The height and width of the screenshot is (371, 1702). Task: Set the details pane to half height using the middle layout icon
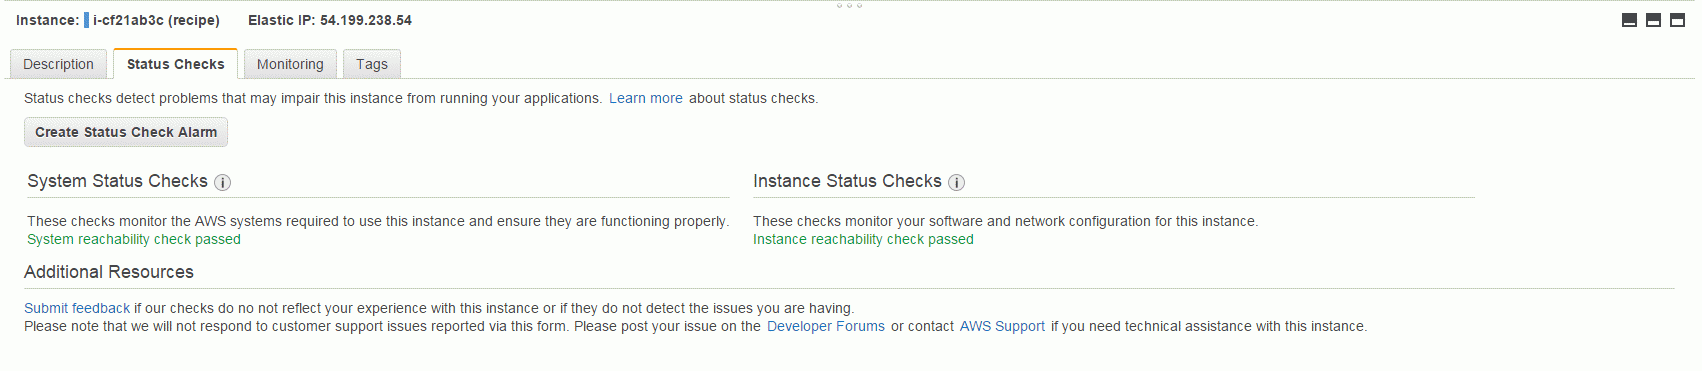point(1653,20)
